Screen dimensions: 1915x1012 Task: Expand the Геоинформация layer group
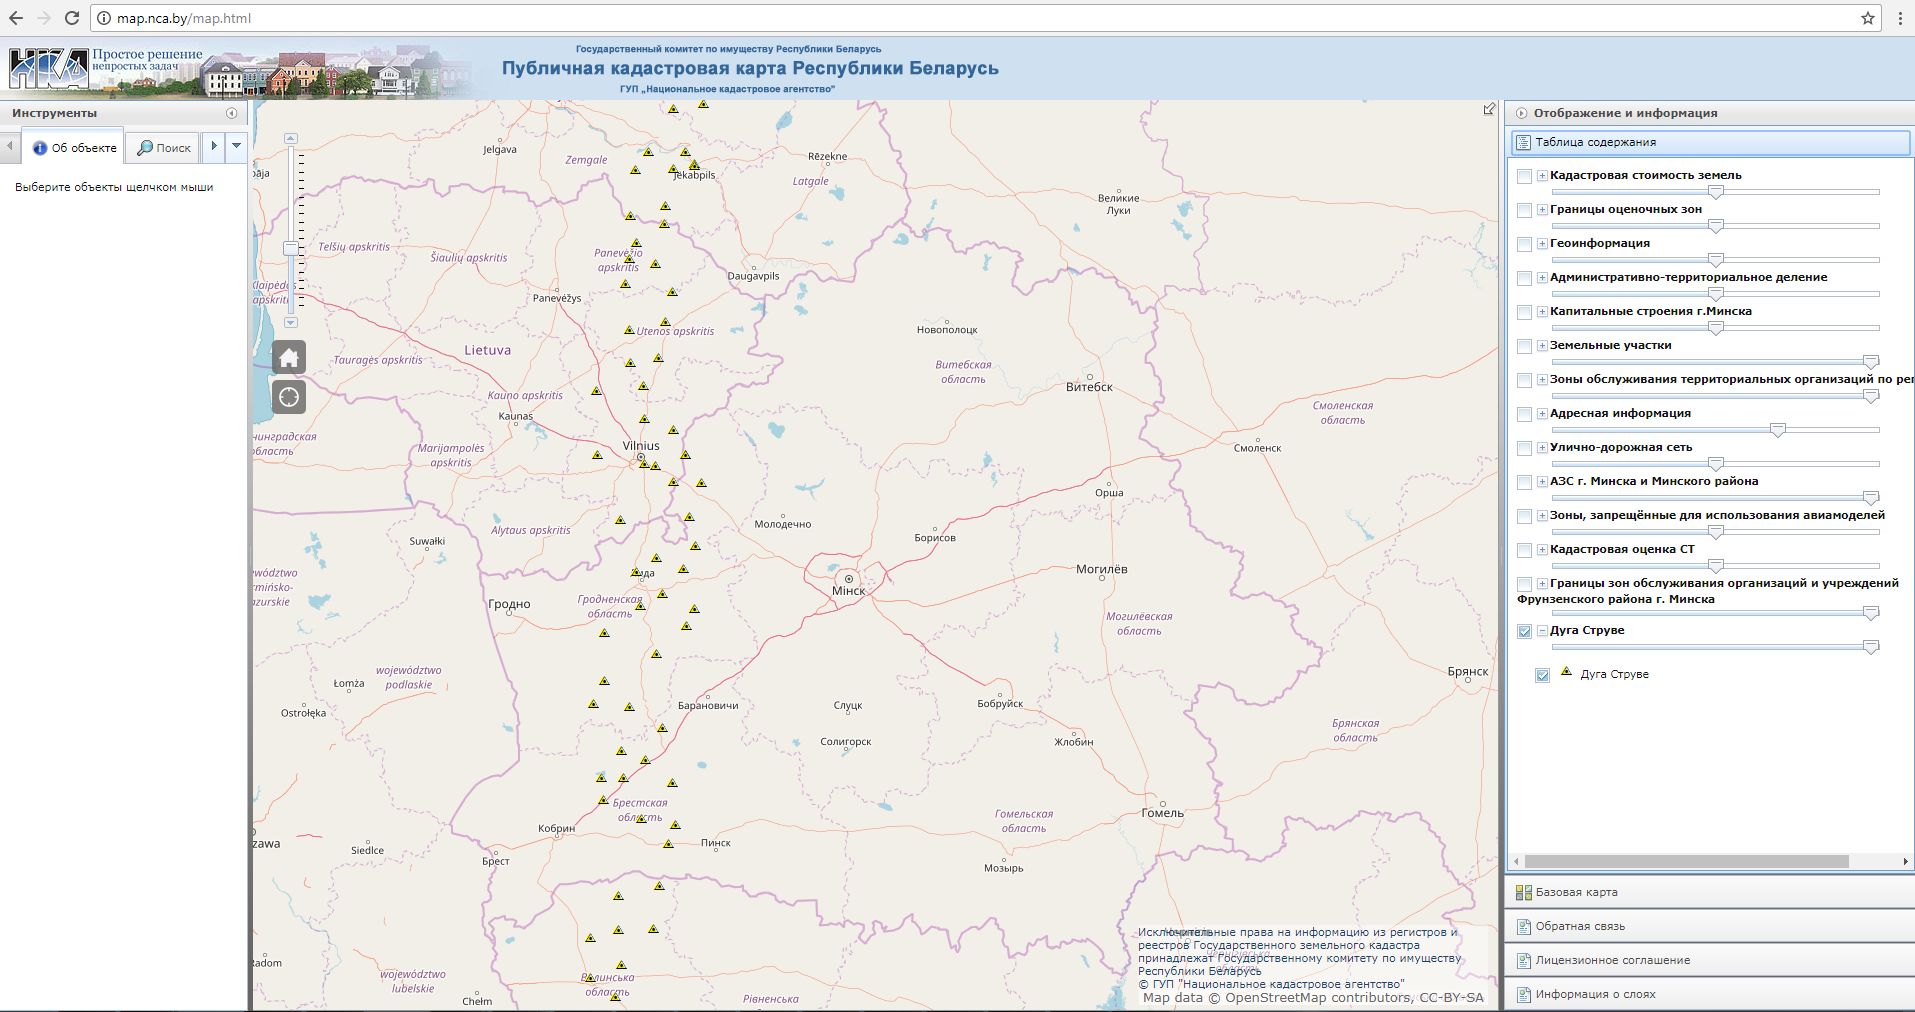pyautogui.click(x=1542, y=244)
